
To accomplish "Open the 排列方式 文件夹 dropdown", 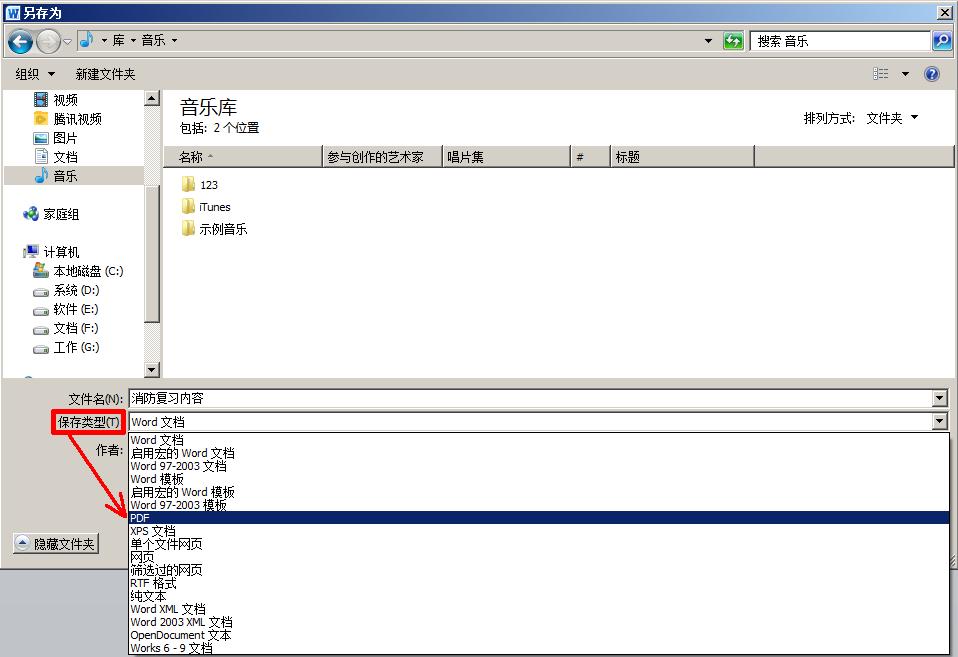I will (x=891, y=118).
